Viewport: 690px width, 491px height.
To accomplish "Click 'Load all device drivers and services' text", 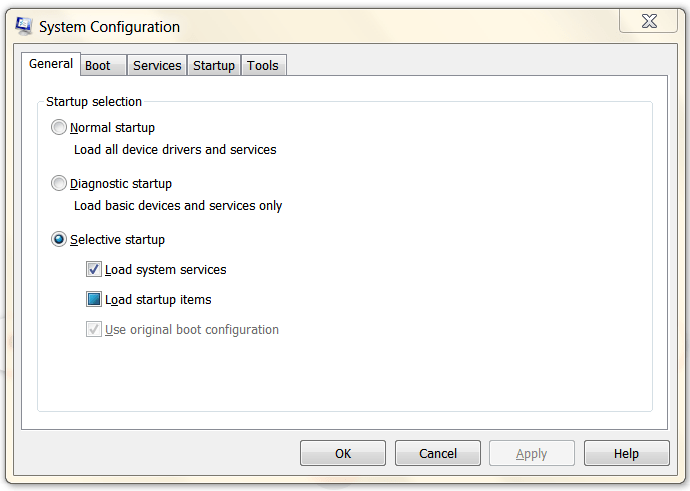I will click(175, 150).
